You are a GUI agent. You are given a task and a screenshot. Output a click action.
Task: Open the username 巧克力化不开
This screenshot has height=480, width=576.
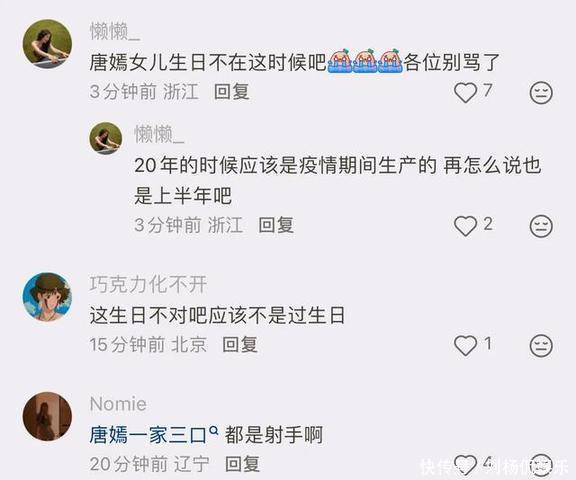pos(148,285)
